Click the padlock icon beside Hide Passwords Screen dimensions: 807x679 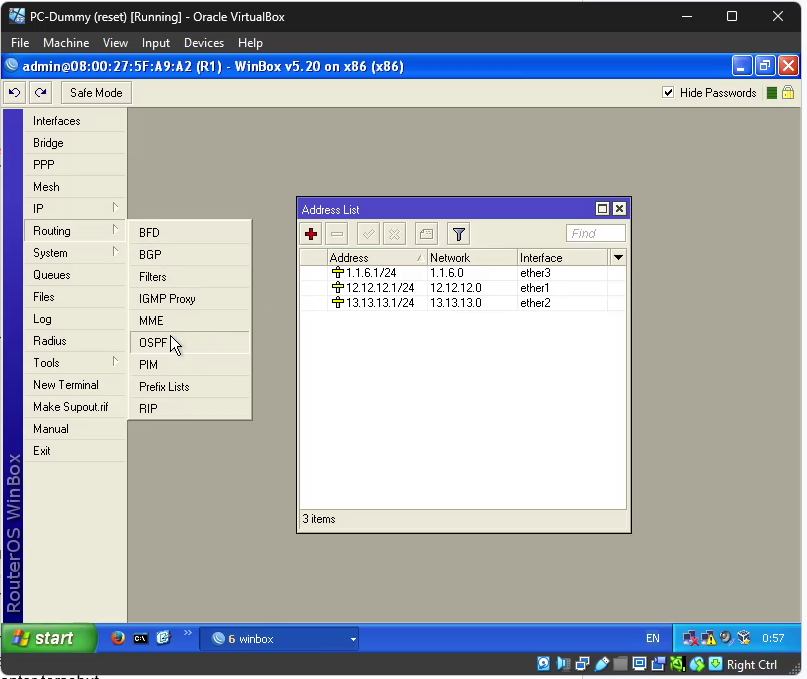click(x=788, y=93)
